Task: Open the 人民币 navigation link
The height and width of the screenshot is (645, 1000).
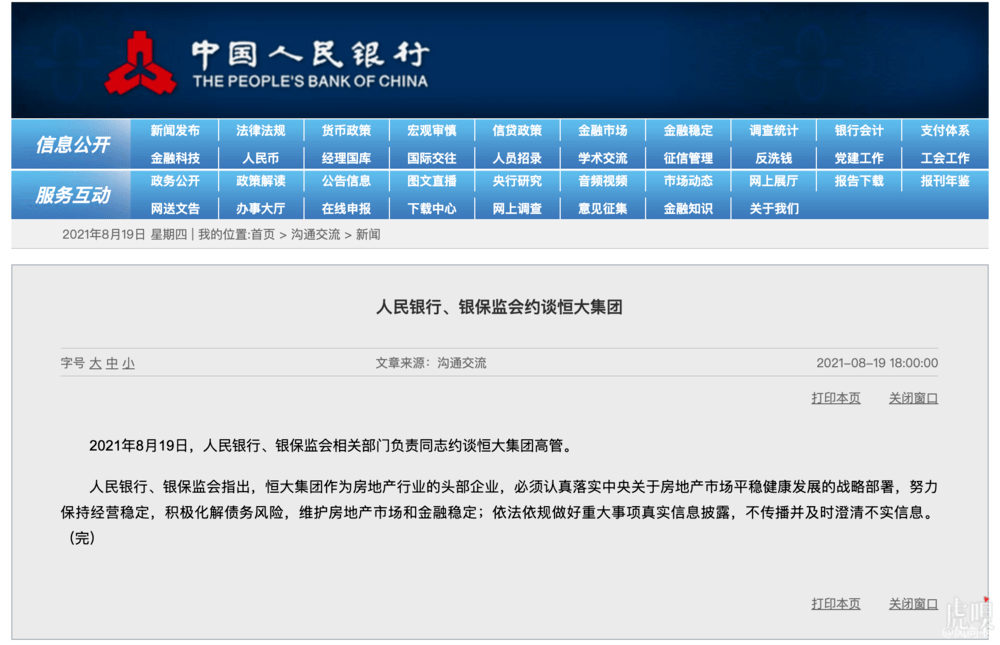Action: (260, 158)
